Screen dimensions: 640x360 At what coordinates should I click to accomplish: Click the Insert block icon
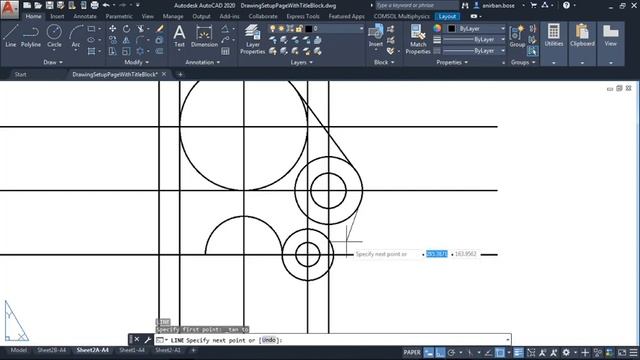tap(376, 36)
